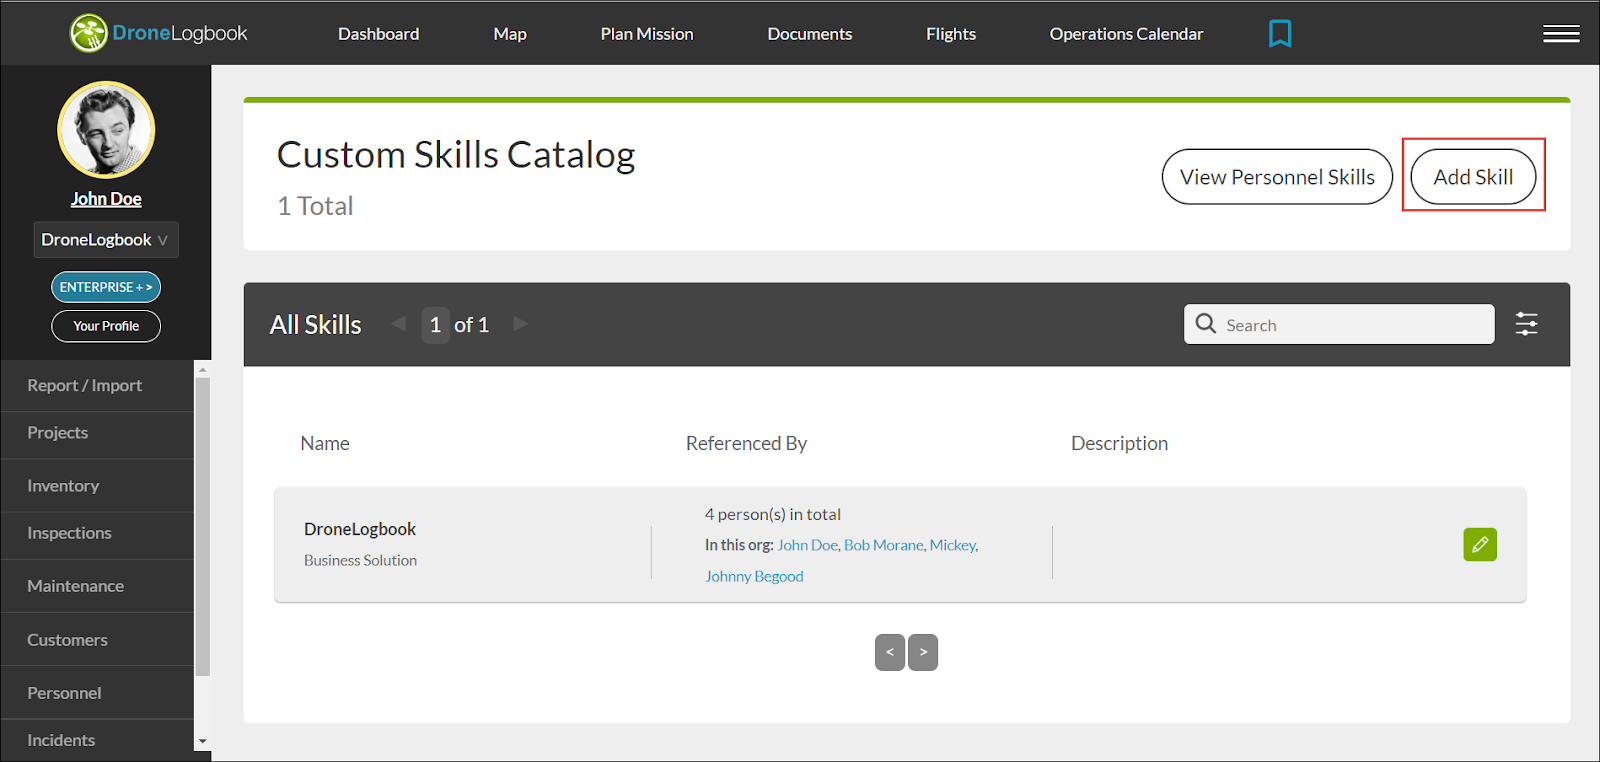1600x762 pixels.
Task: Open Operations Calendar
Action: tap(1126, 34)
